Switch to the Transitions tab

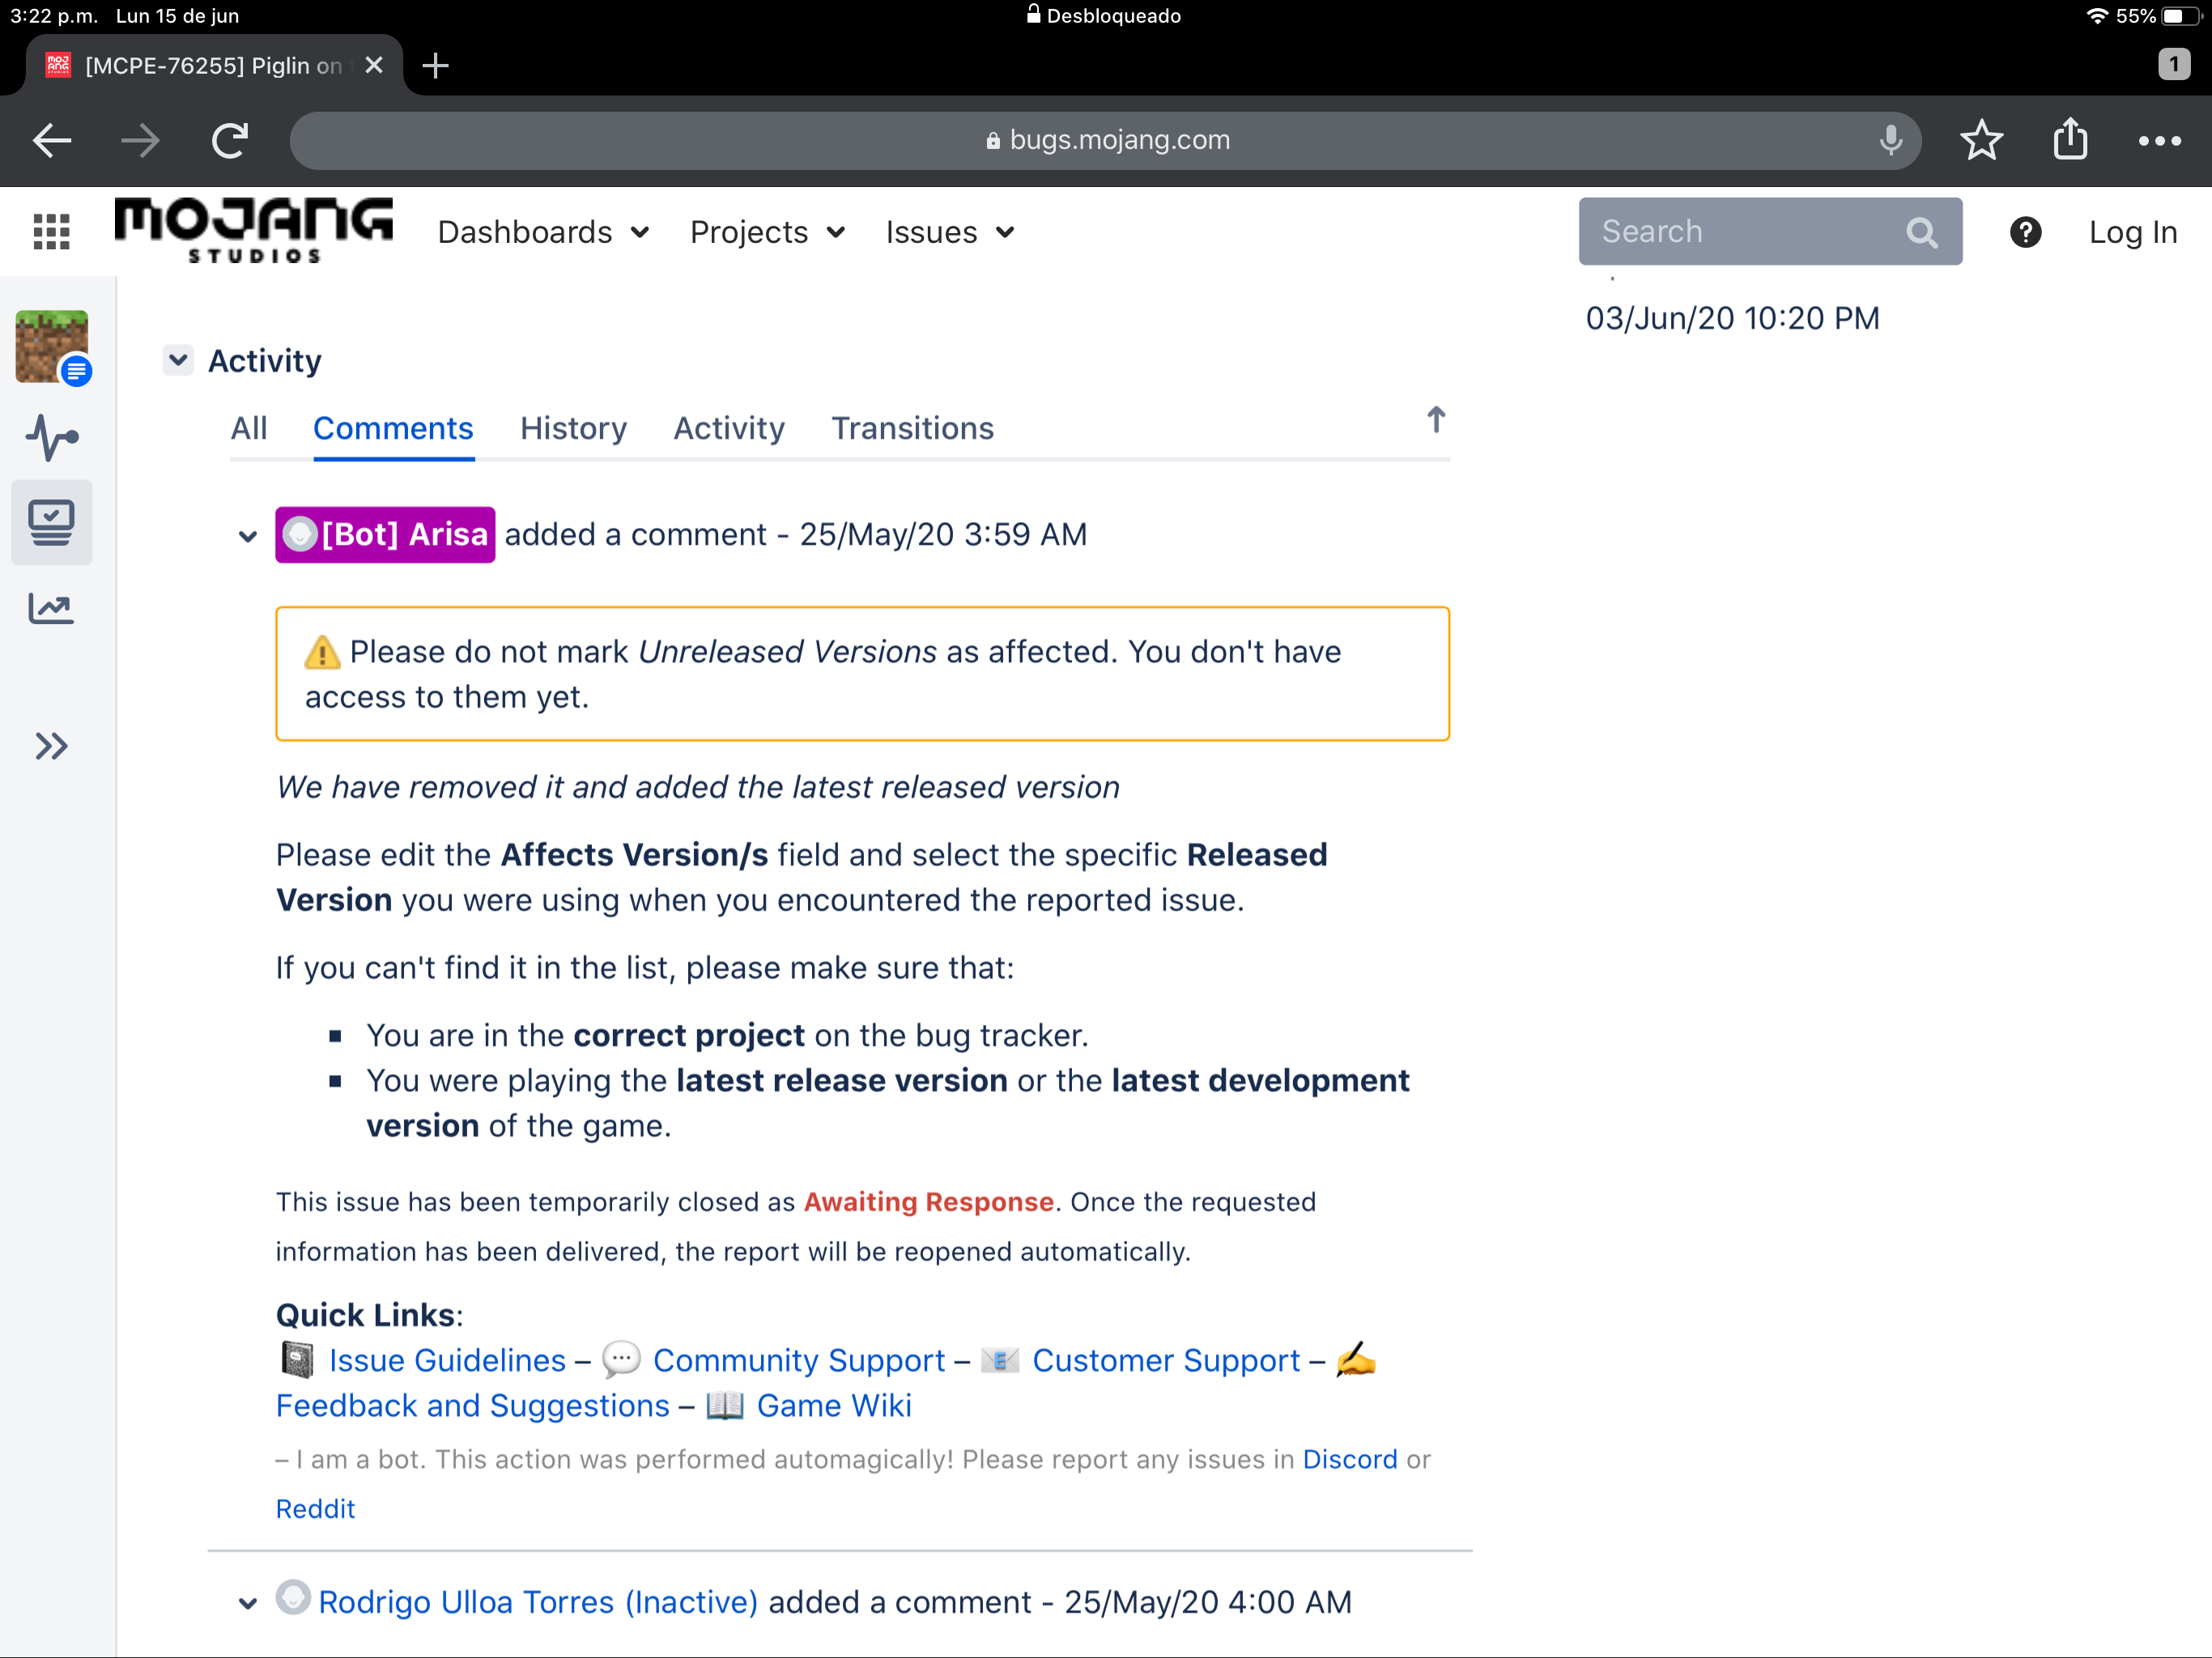(912, 428)
